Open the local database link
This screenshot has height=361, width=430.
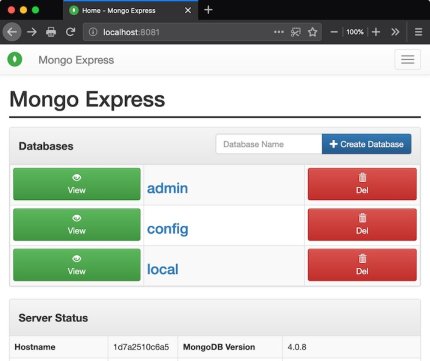pos(163,269)
